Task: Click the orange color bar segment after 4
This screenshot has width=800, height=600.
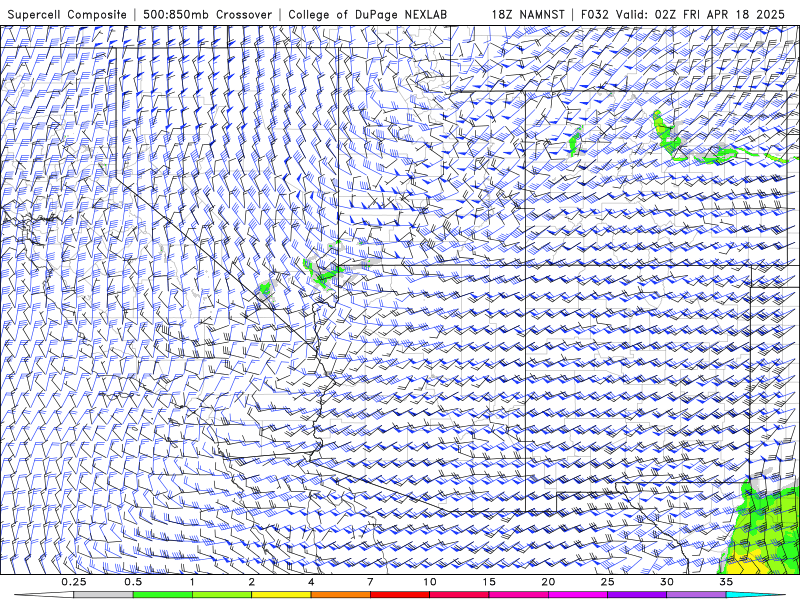Action: point(340,595)
